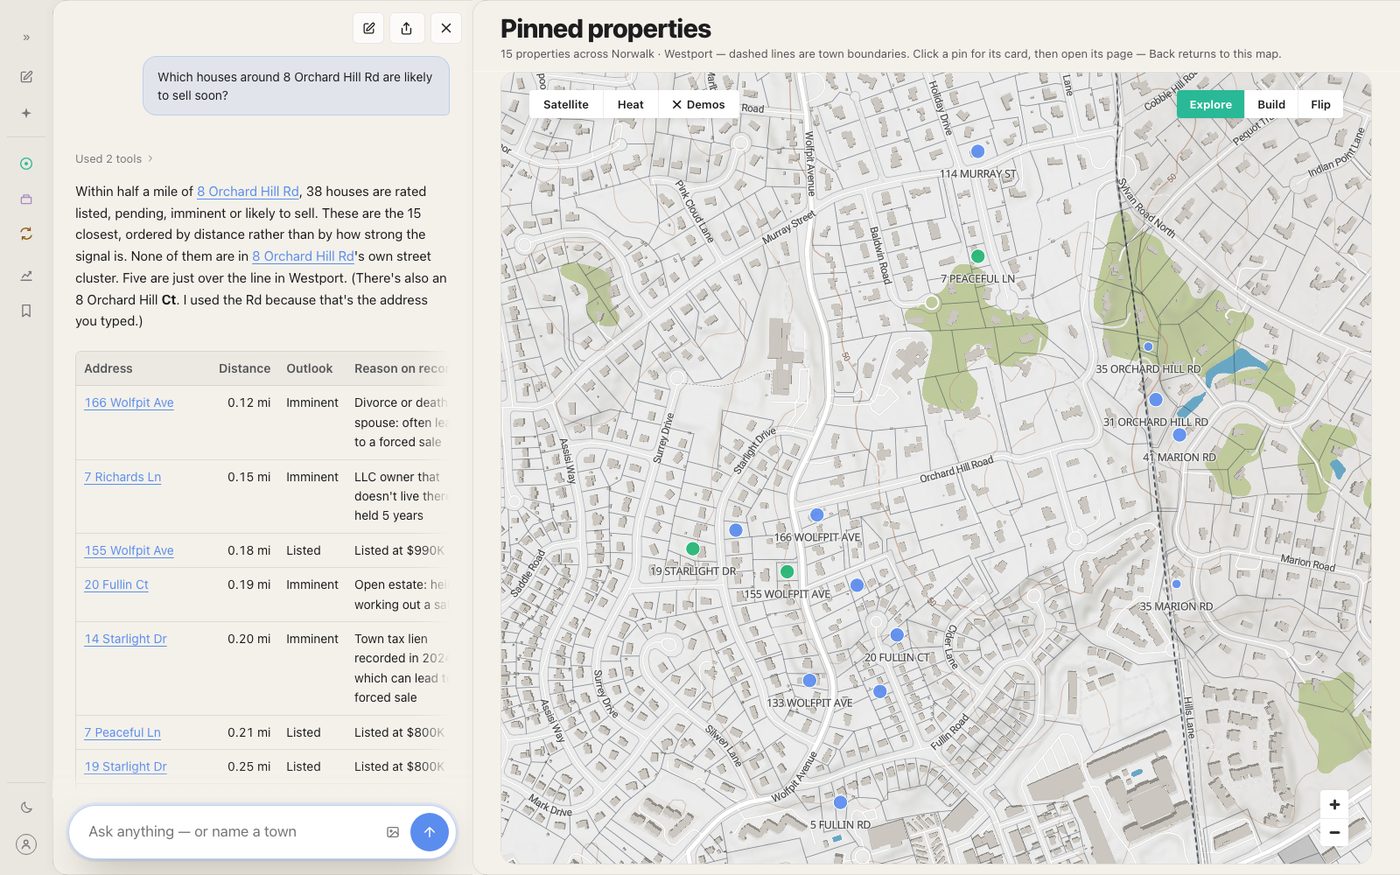Click the orange cycle arrows sidebar icon
The image size is (1400, 875).
point(27,234)
